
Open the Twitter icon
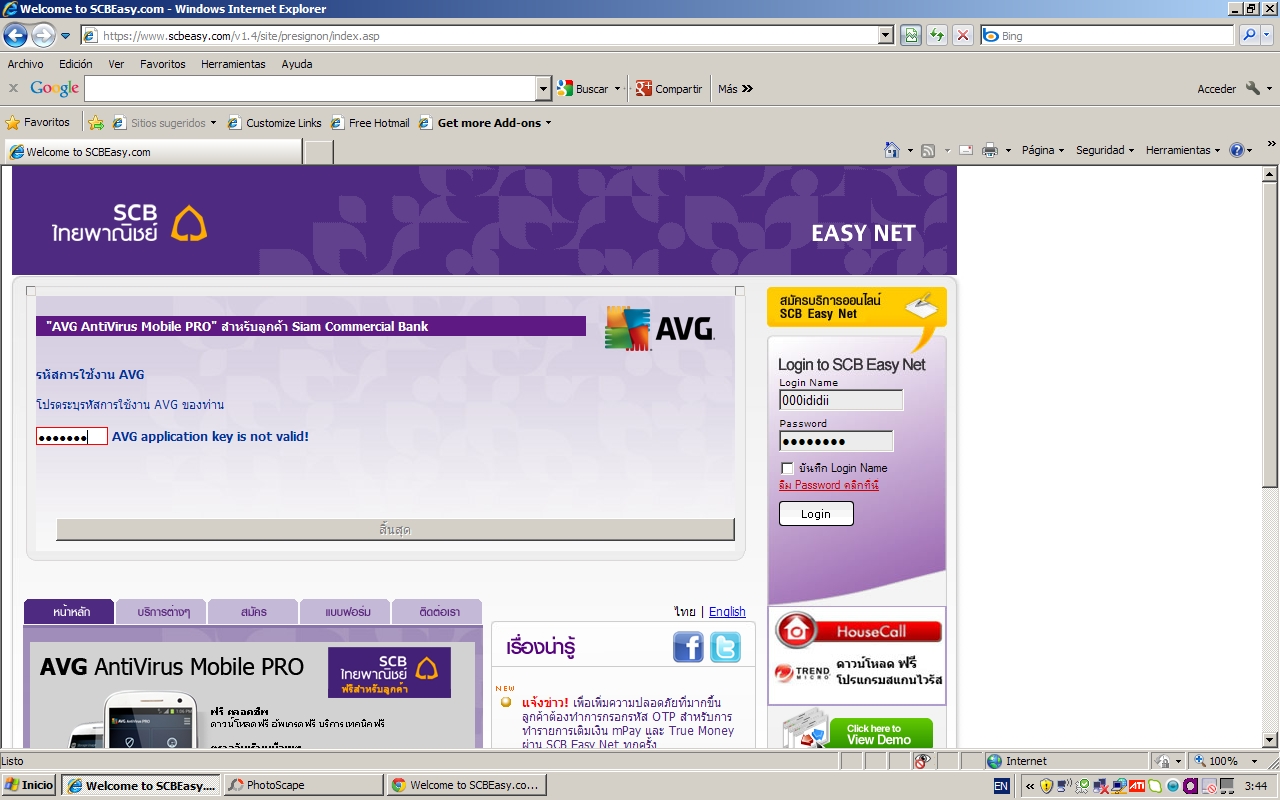point(725,647)
